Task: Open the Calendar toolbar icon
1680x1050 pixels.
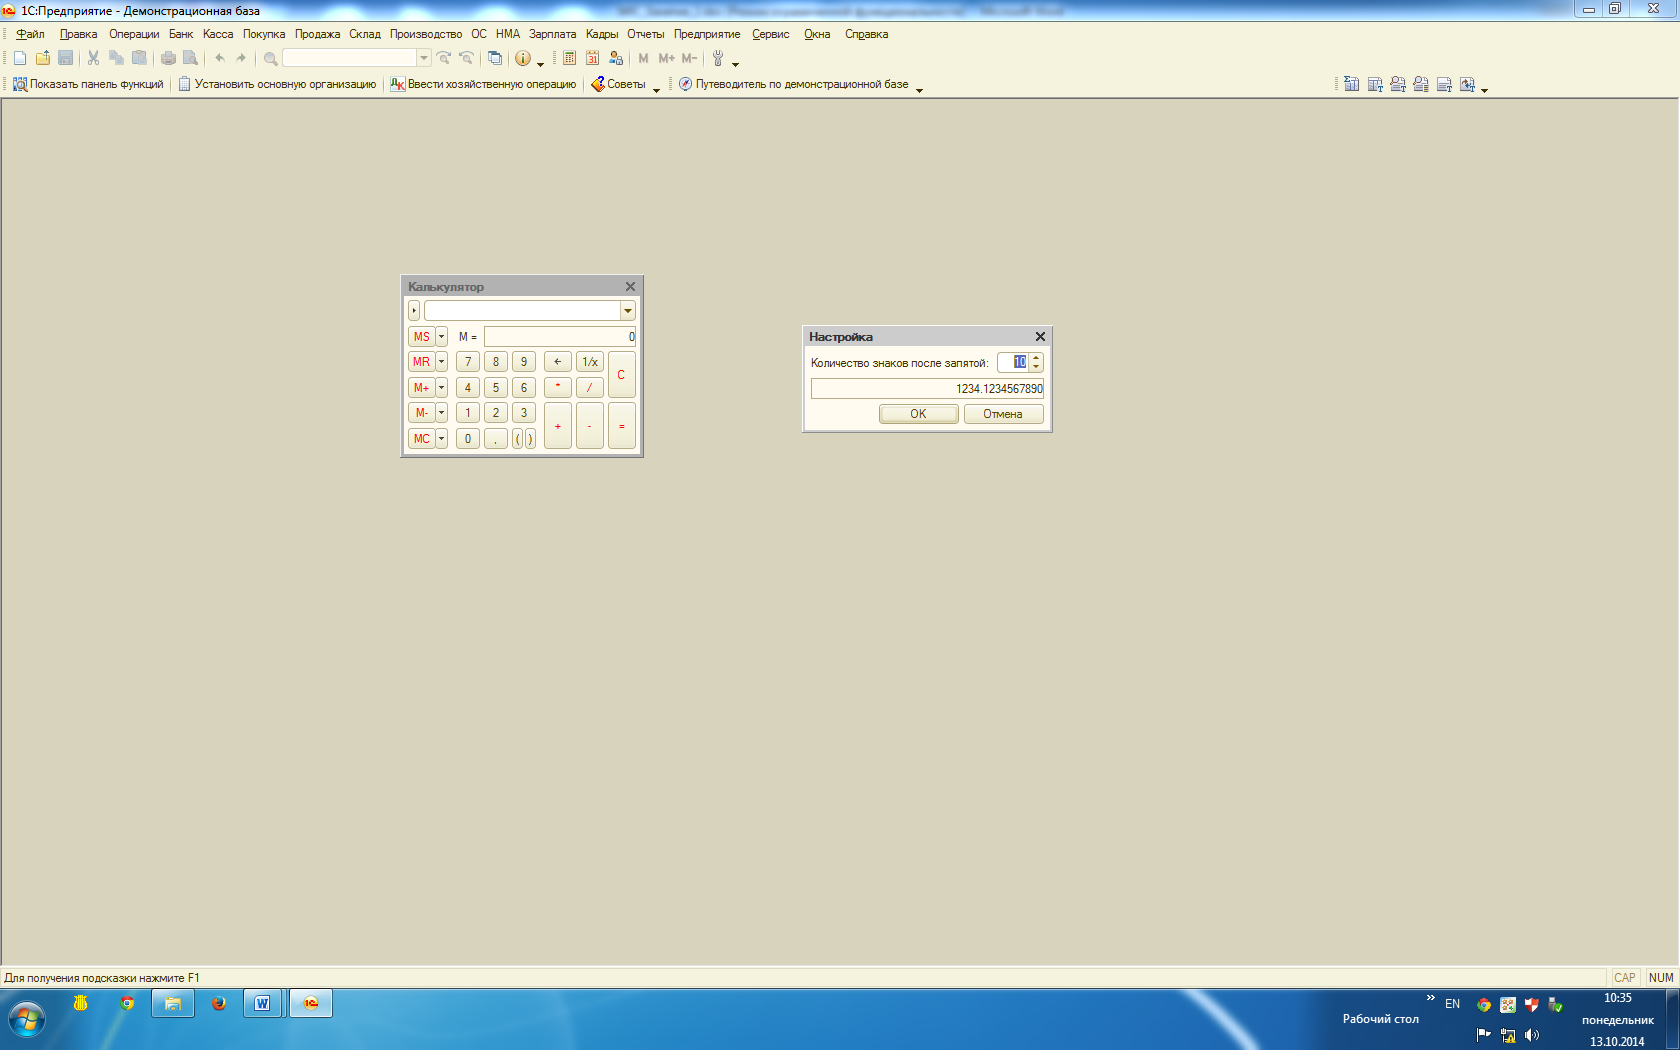Action: 592,58
